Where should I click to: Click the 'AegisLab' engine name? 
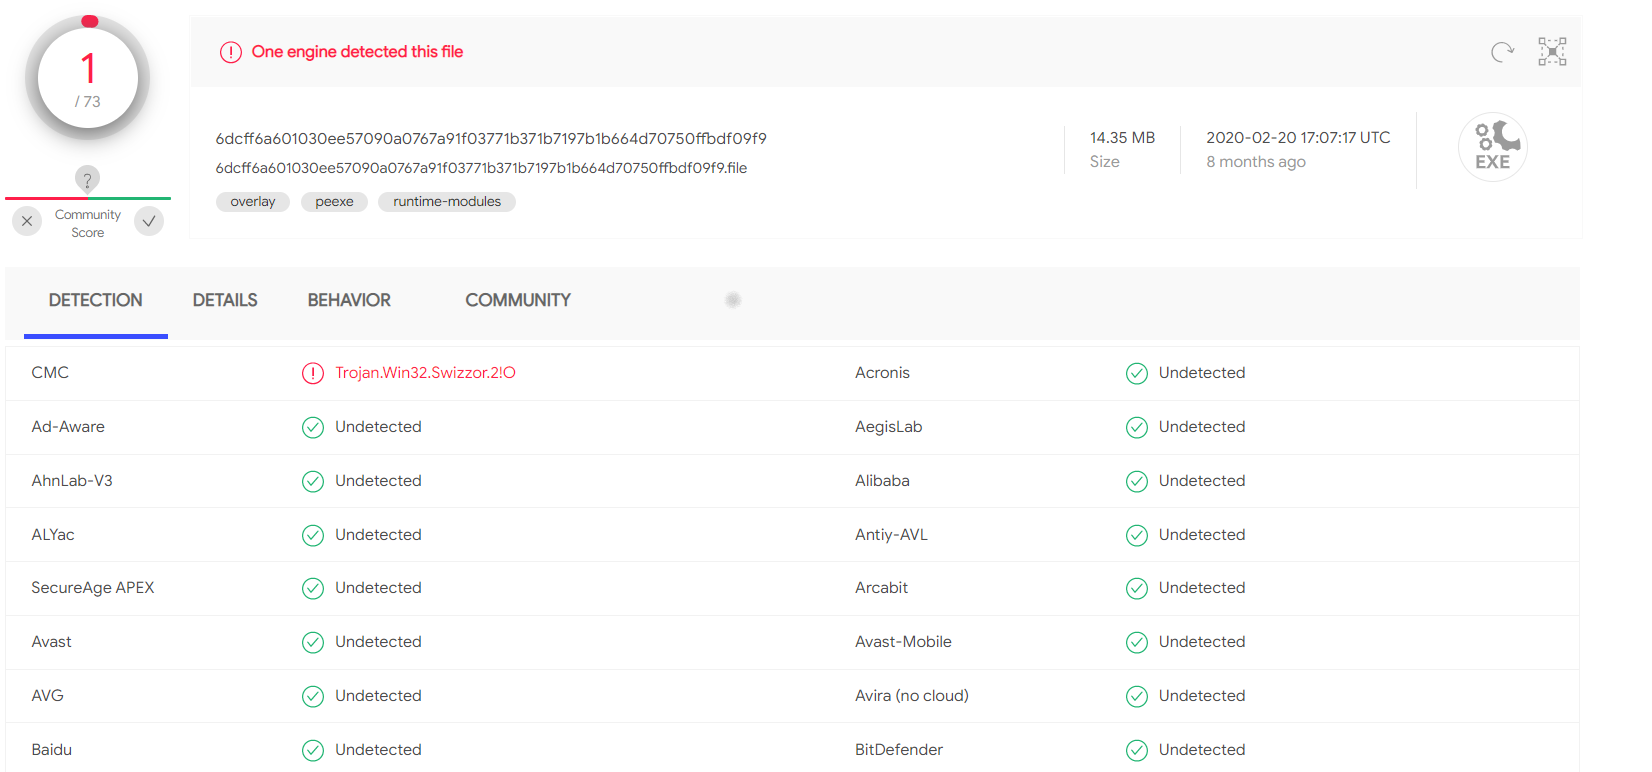(889, 427)
